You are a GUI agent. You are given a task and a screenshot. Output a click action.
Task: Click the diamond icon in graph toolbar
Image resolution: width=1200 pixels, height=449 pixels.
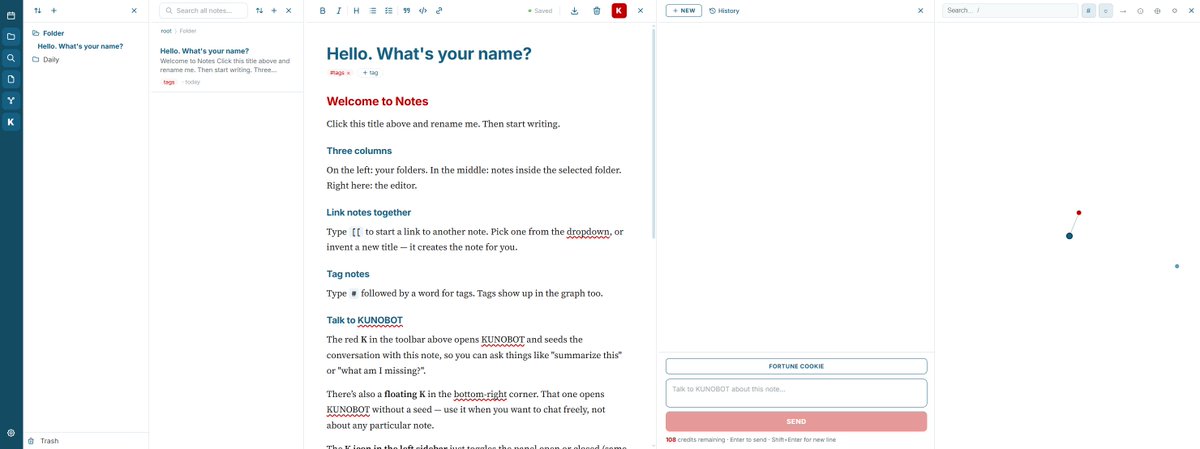click(x=1174, y=10)
